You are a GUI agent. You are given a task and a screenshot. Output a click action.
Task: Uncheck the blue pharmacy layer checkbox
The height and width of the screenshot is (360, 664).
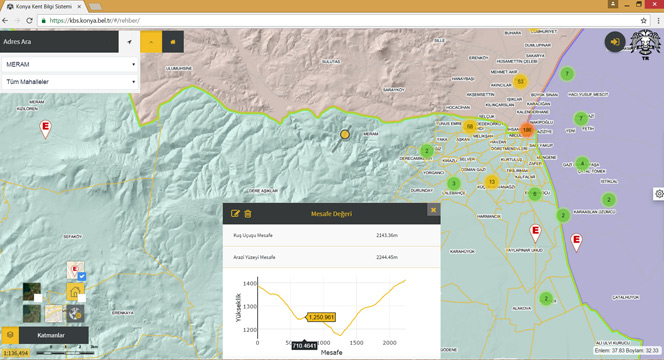[82, 277]
